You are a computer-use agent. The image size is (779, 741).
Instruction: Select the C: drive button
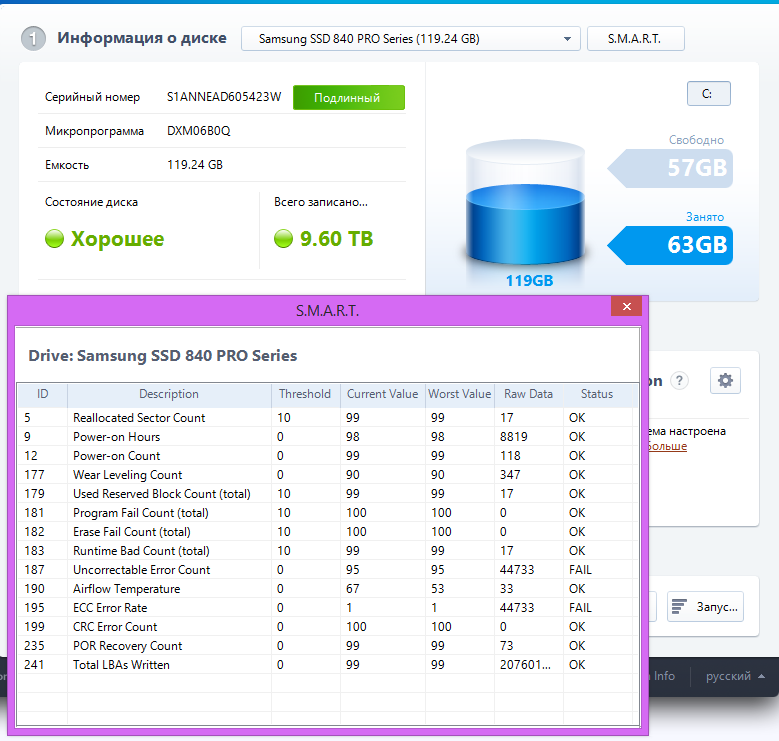click(x=708, y=94)
